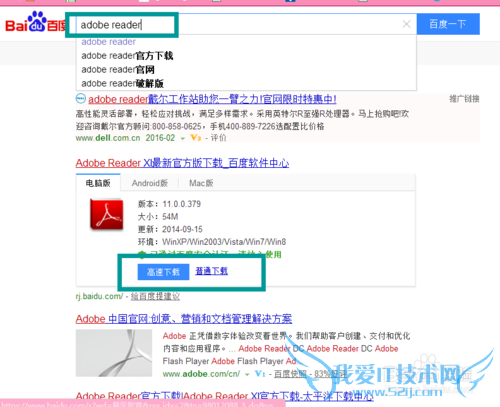Expand dropdown arrow beside dell.com.cn date

pyautogui.click(x=183, y=139)
